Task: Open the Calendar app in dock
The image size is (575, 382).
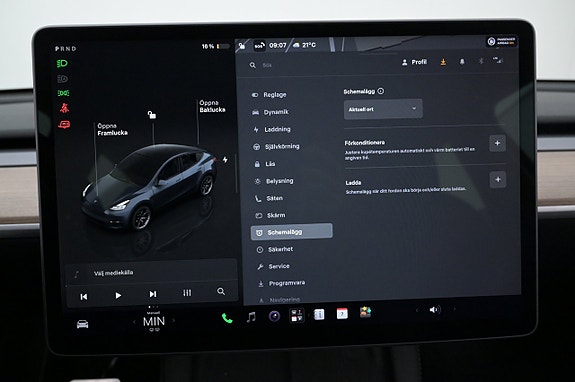Action: coord(342,313)
